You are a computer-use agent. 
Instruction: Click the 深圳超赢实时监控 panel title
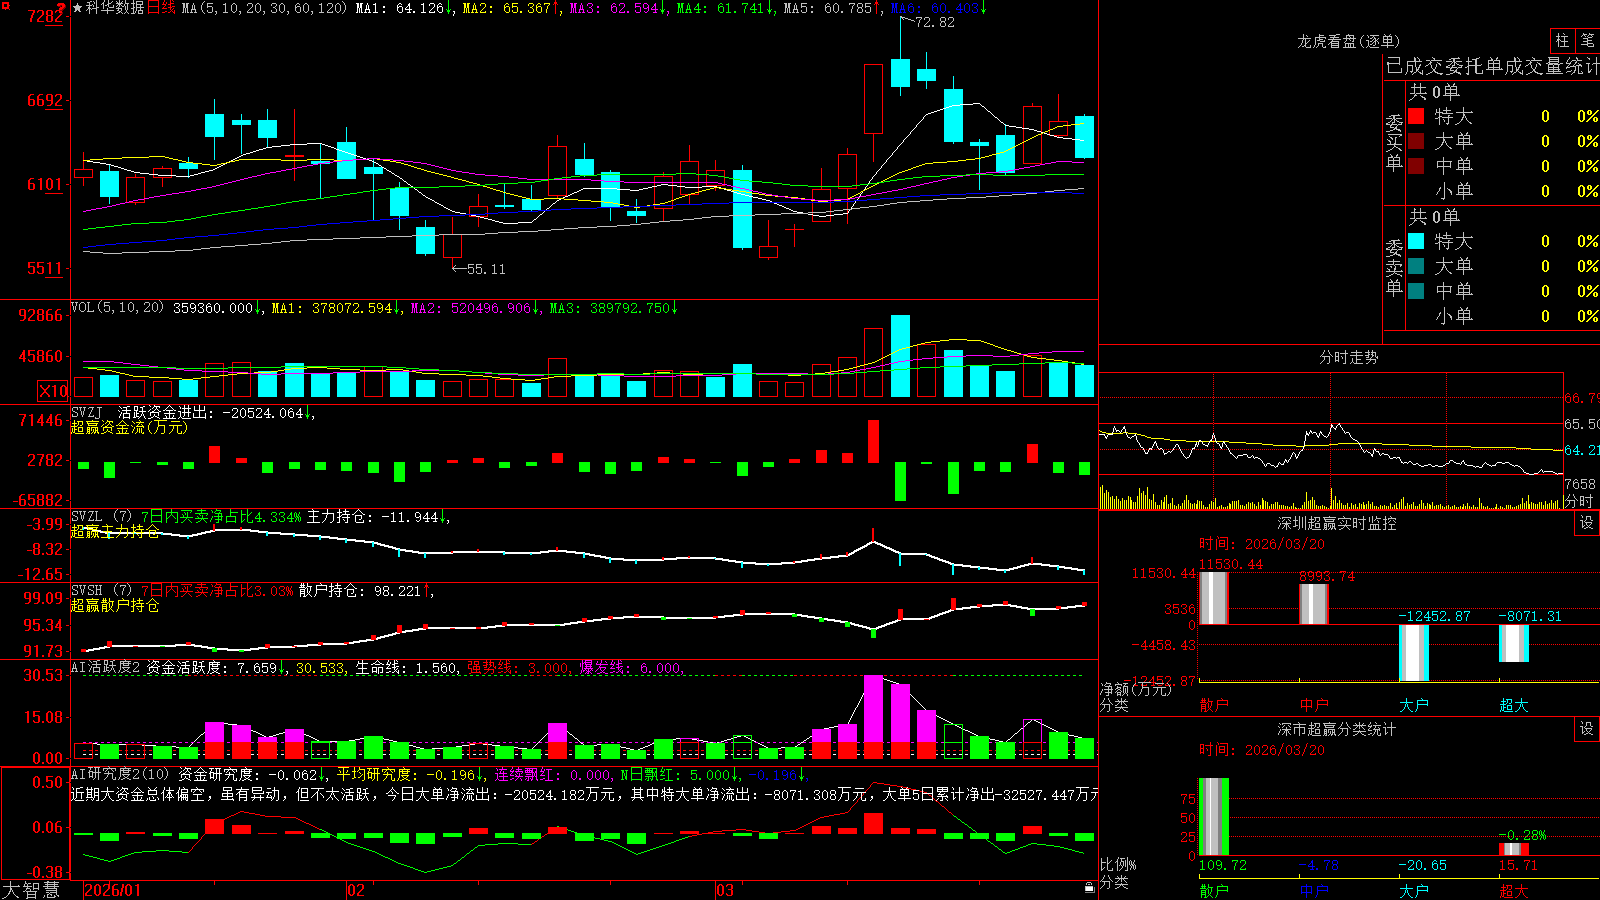point(1337,523)
